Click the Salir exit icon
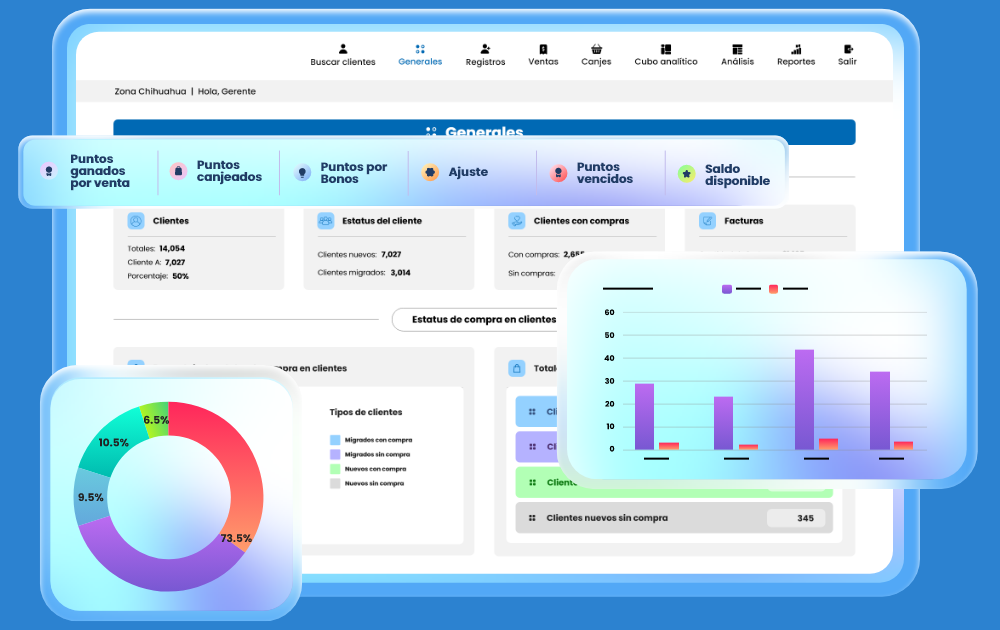Image resolution: width=1000 pixels, height=630 pixels. pyautogui.click(x=848, y=48)
